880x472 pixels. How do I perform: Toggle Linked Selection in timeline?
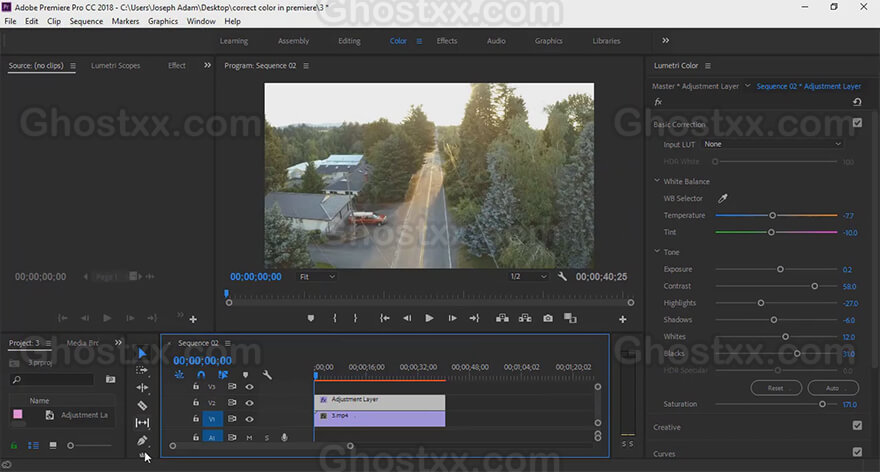pyautogui.click(x=223, y=374)
